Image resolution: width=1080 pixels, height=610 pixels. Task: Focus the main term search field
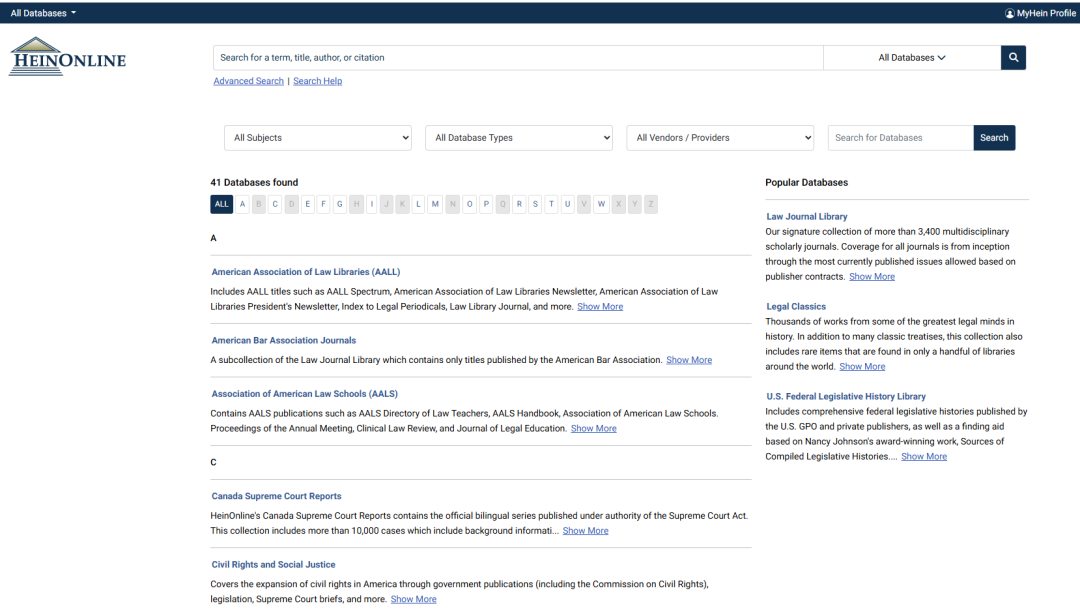tap(518, 58)
